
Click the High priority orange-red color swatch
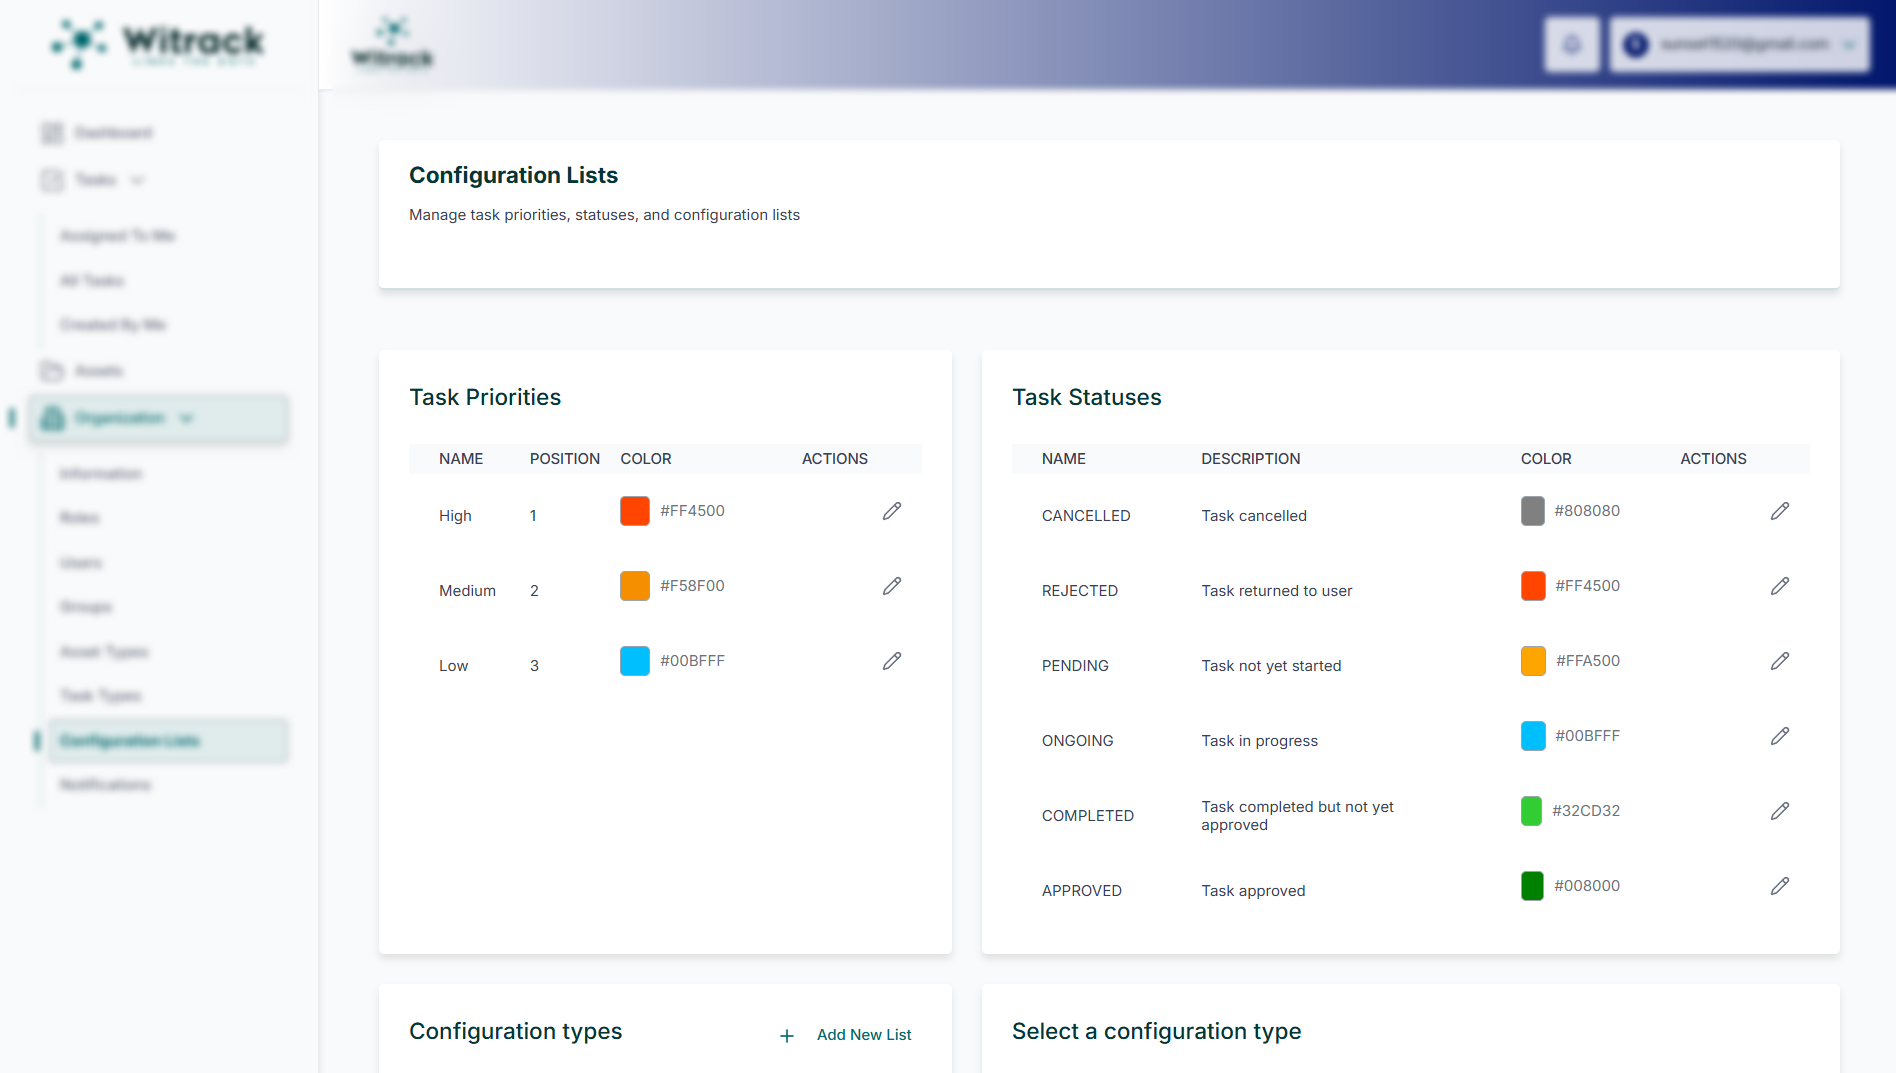point(634,511)
